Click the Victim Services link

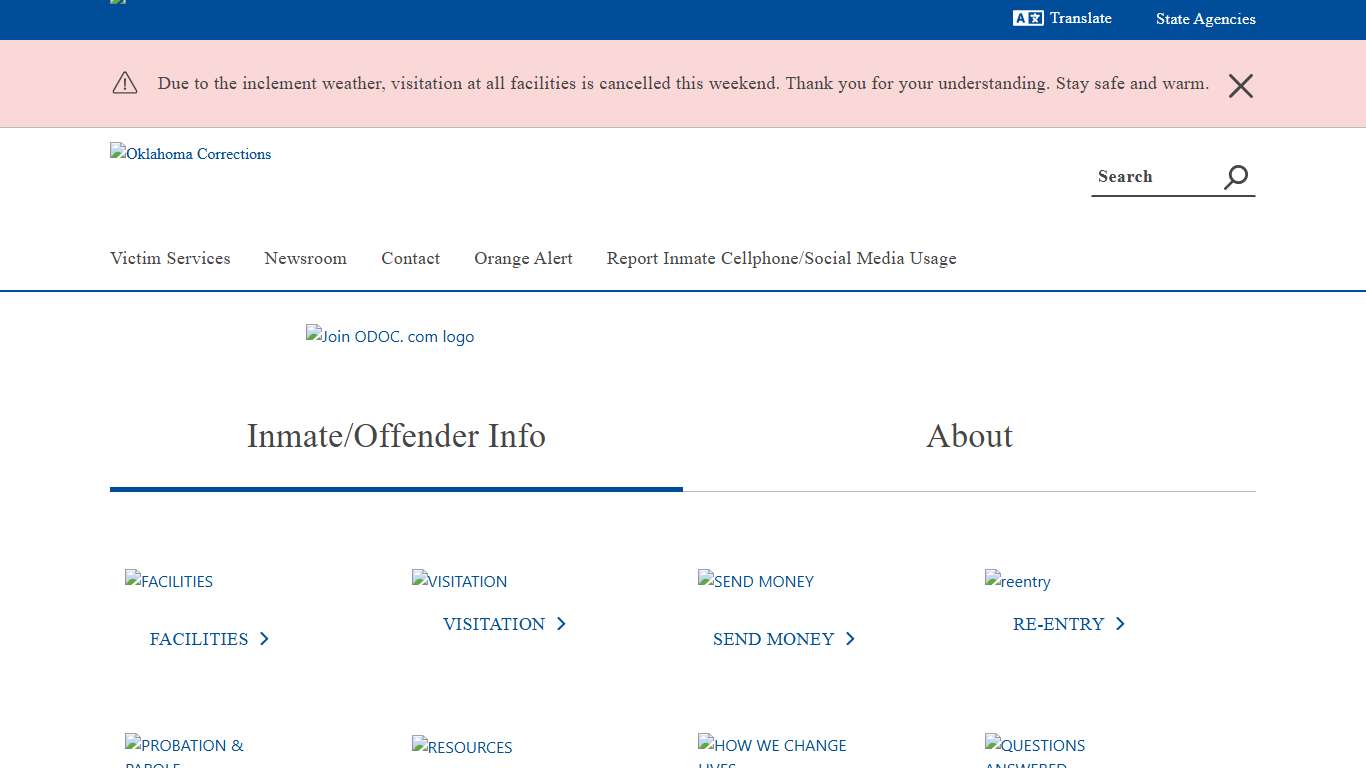point(170,258)
